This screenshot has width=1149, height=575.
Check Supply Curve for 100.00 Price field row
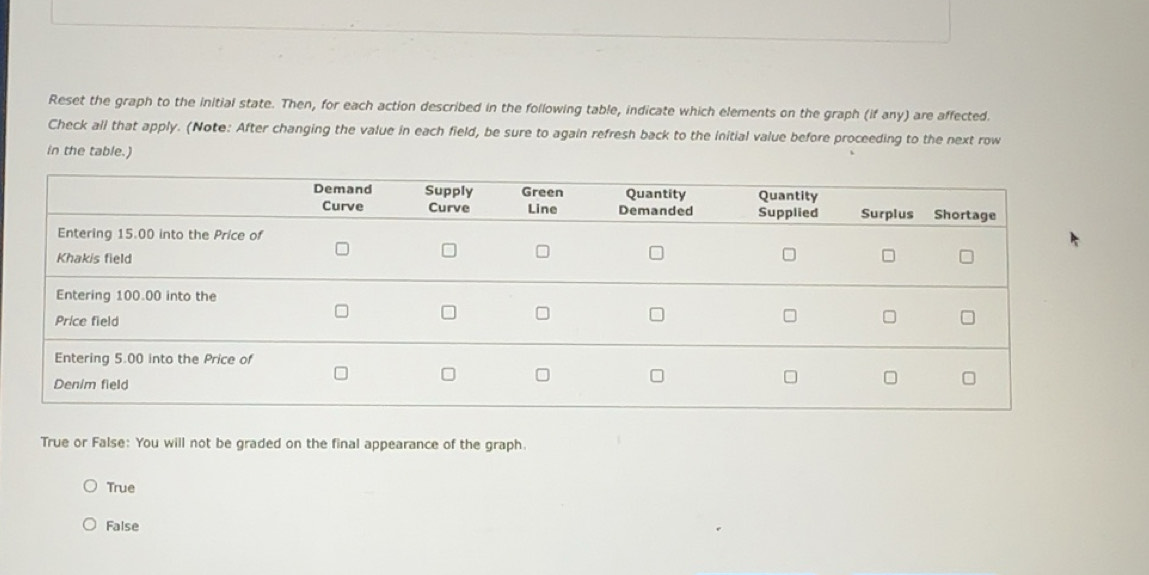coord(449,312)
